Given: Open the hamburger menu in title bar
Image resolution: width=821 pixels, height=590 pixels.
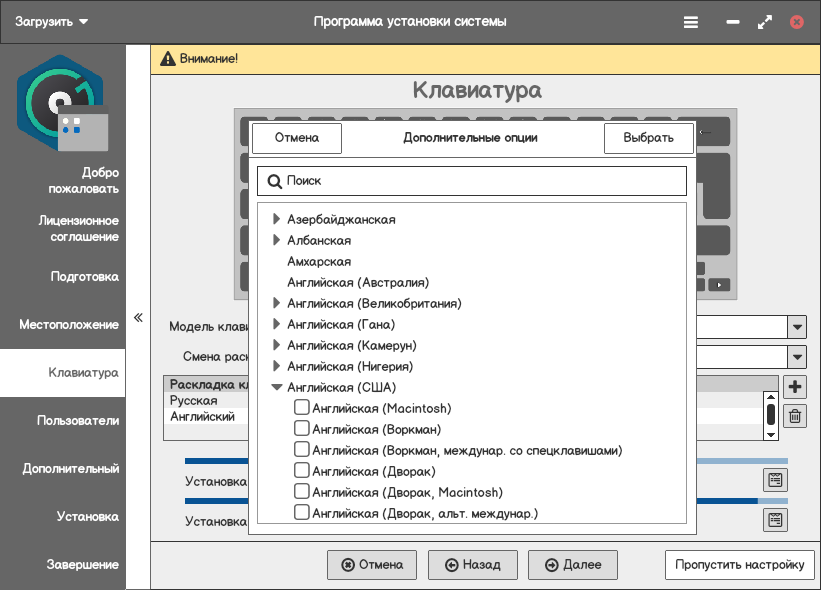Looking at the screenshot, I should [x=691, y=21].
